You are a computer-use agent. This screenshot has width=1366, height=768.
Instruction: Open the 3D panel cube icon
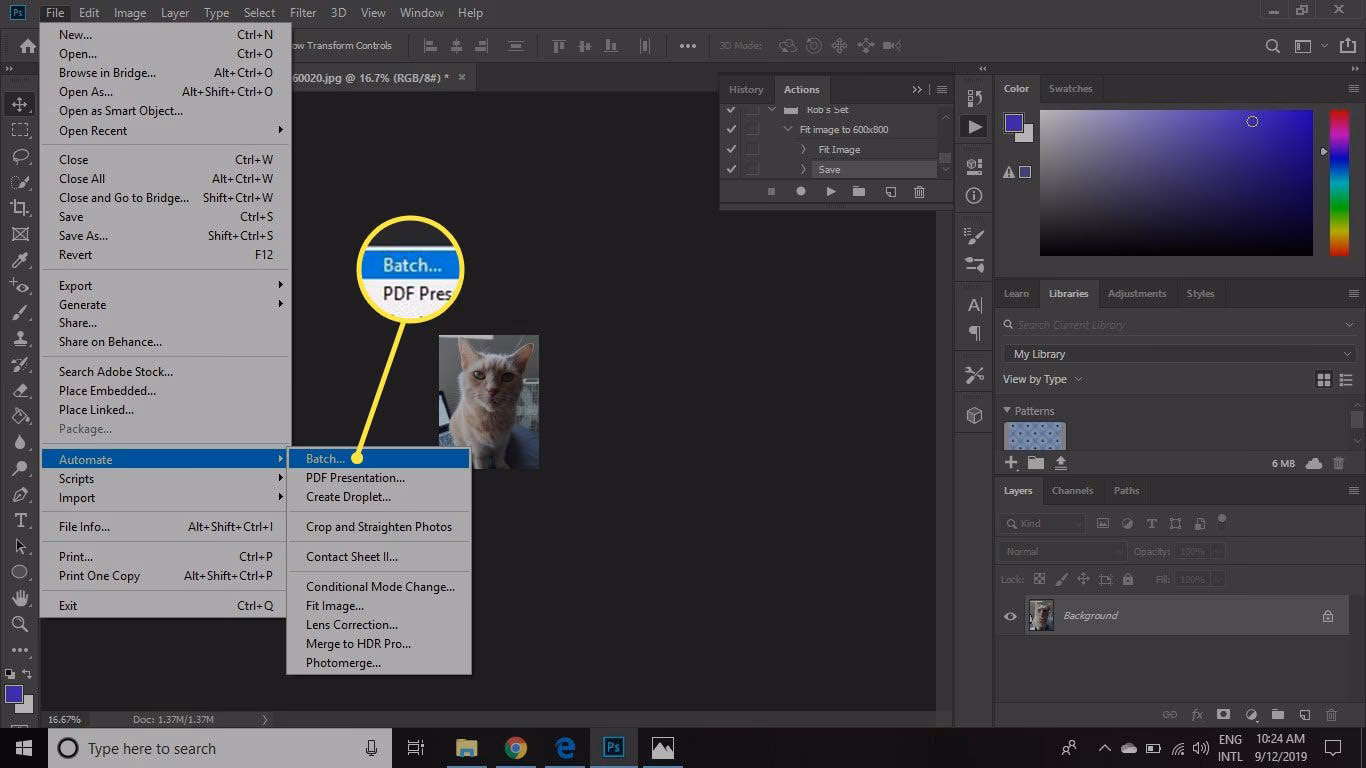974,415
